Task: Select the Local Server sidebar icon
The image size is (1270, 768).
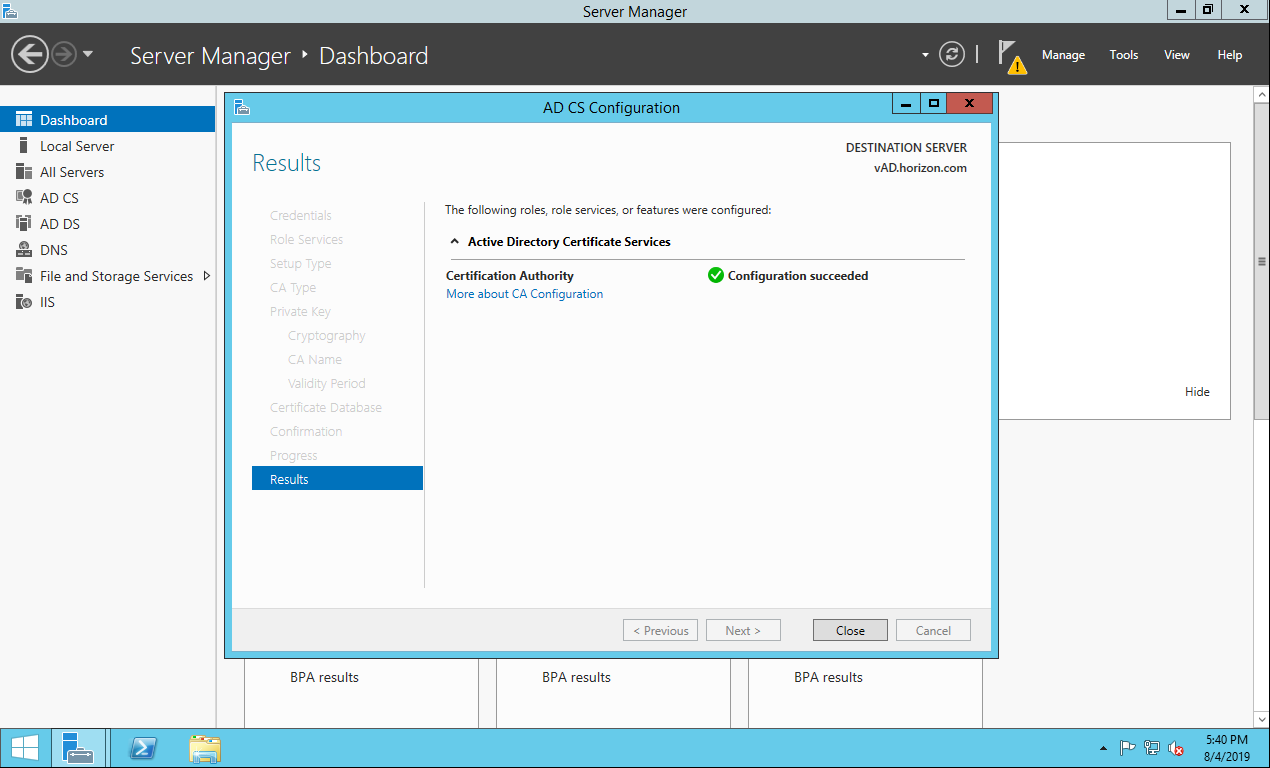Action: (24, 146)
